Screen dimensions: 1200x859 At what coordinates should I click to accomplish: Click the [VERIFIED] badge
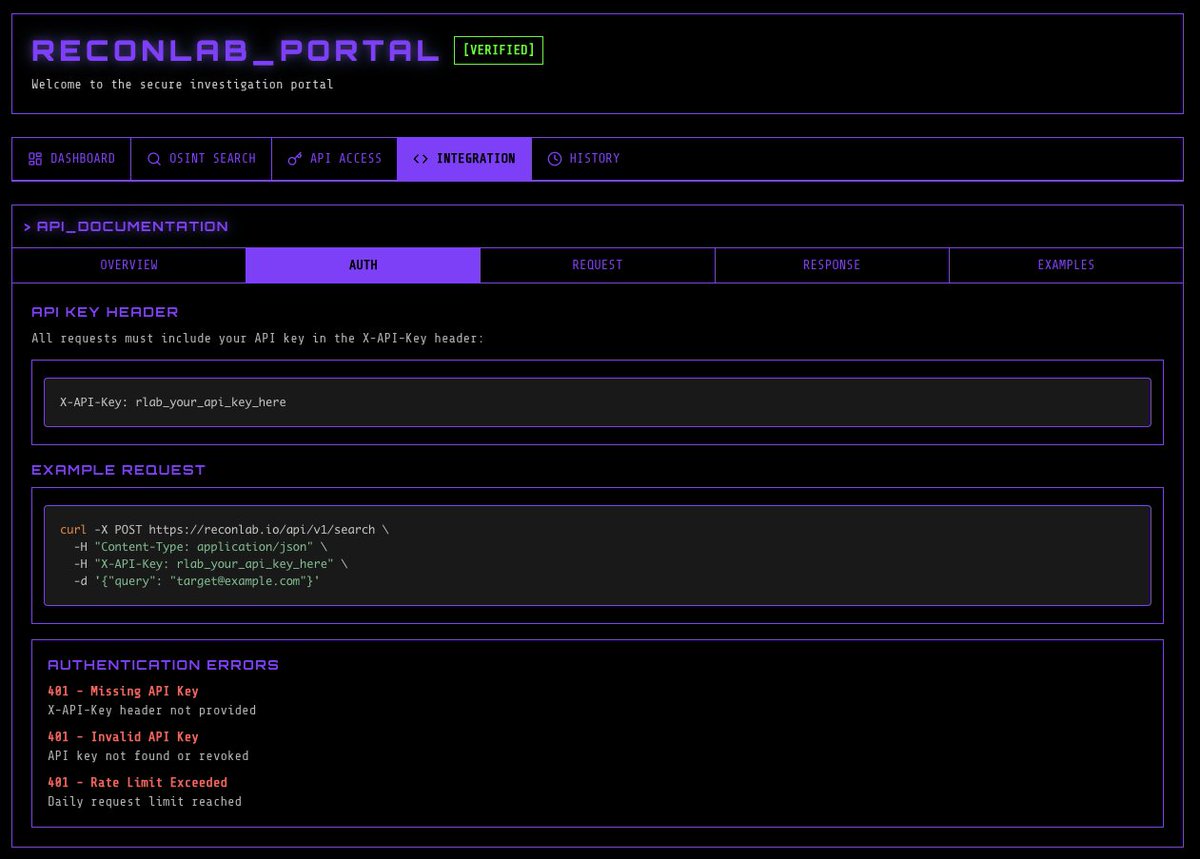[x=498, y=50]
